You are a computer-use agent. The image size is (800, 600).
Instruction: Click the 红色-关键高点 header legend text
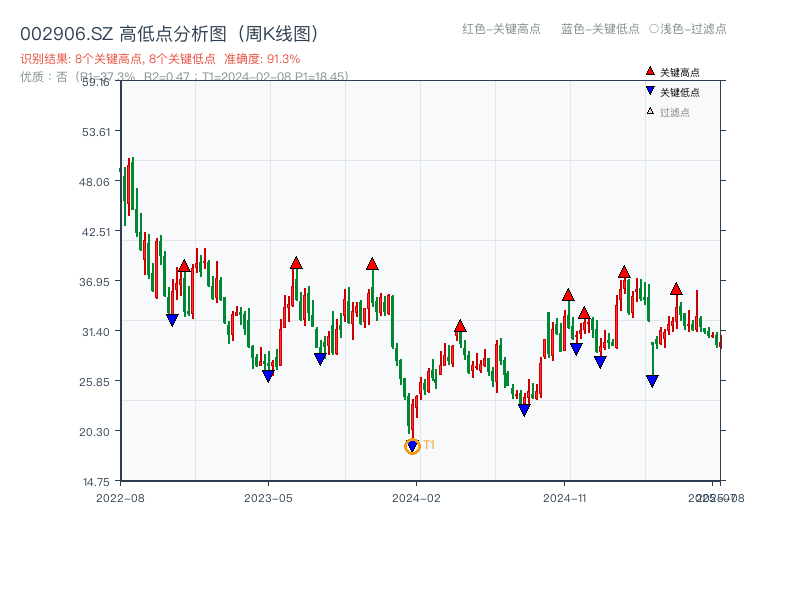click(x=501, y=29)
